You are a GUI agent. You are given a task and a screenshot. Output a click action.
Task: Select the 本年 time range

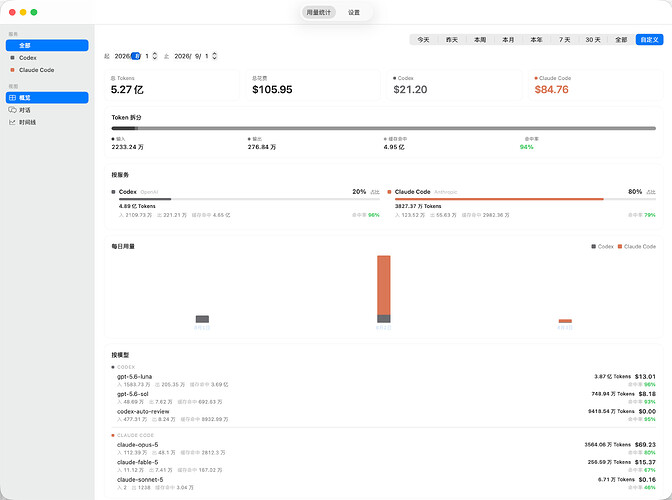(537, 40)
